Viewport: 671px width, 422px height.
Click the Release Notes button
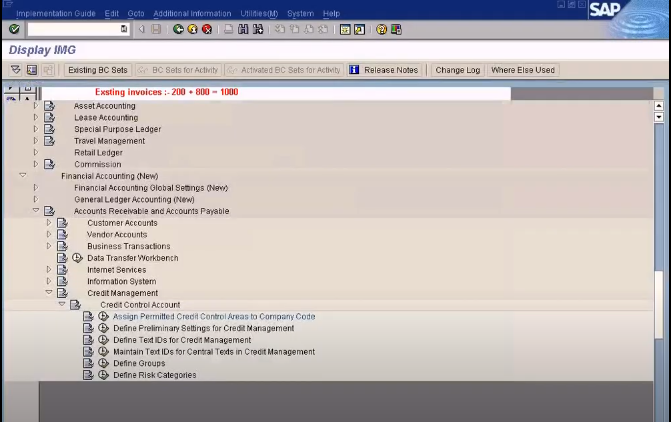click(x=384, y=70)
